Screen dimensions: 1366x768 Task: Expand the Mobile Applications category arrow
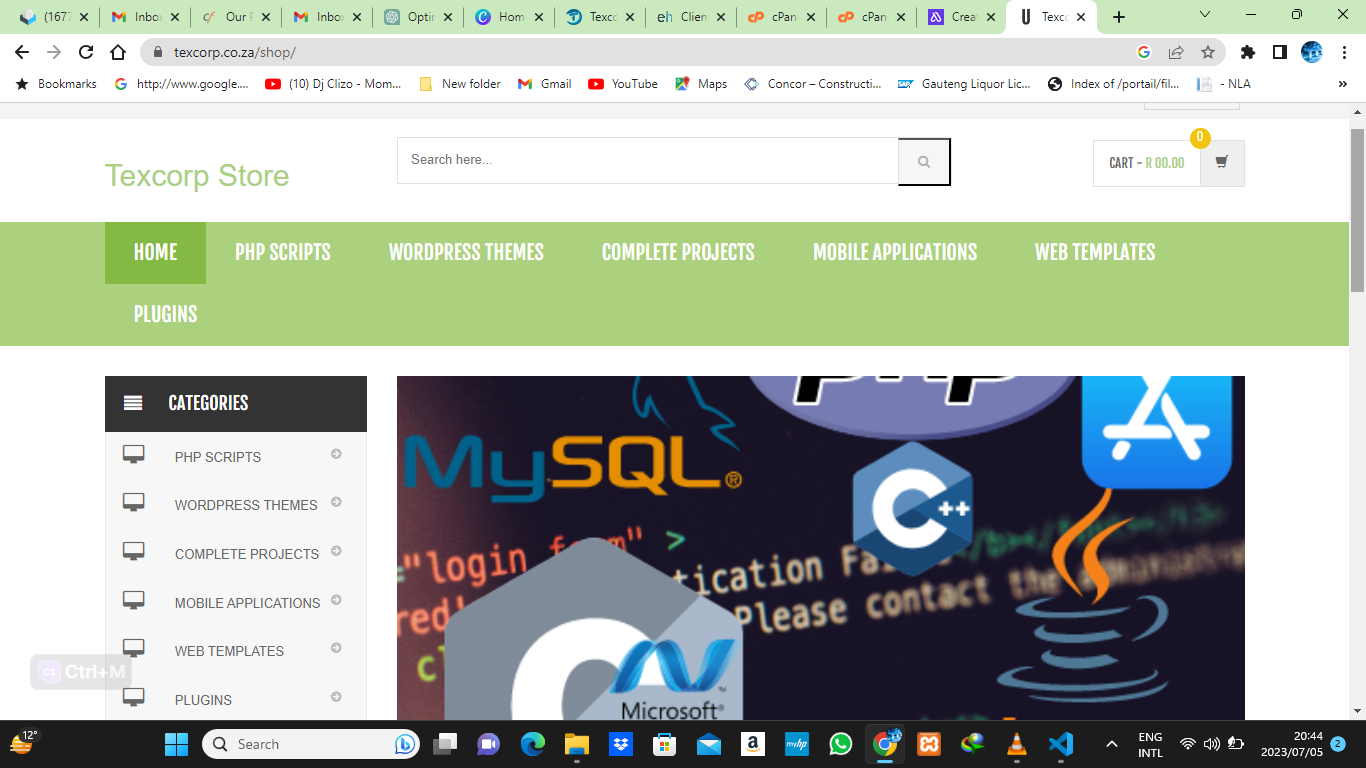[336, 600]
